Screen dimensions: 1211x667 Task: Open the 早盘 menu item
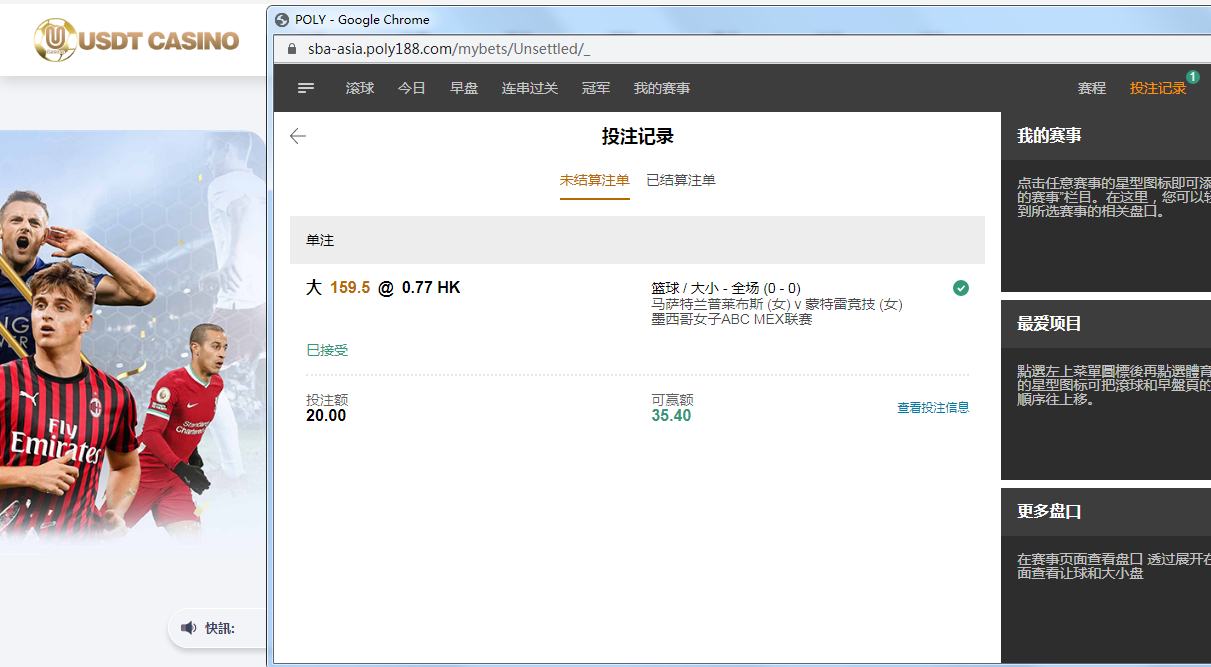pos(464,88)
